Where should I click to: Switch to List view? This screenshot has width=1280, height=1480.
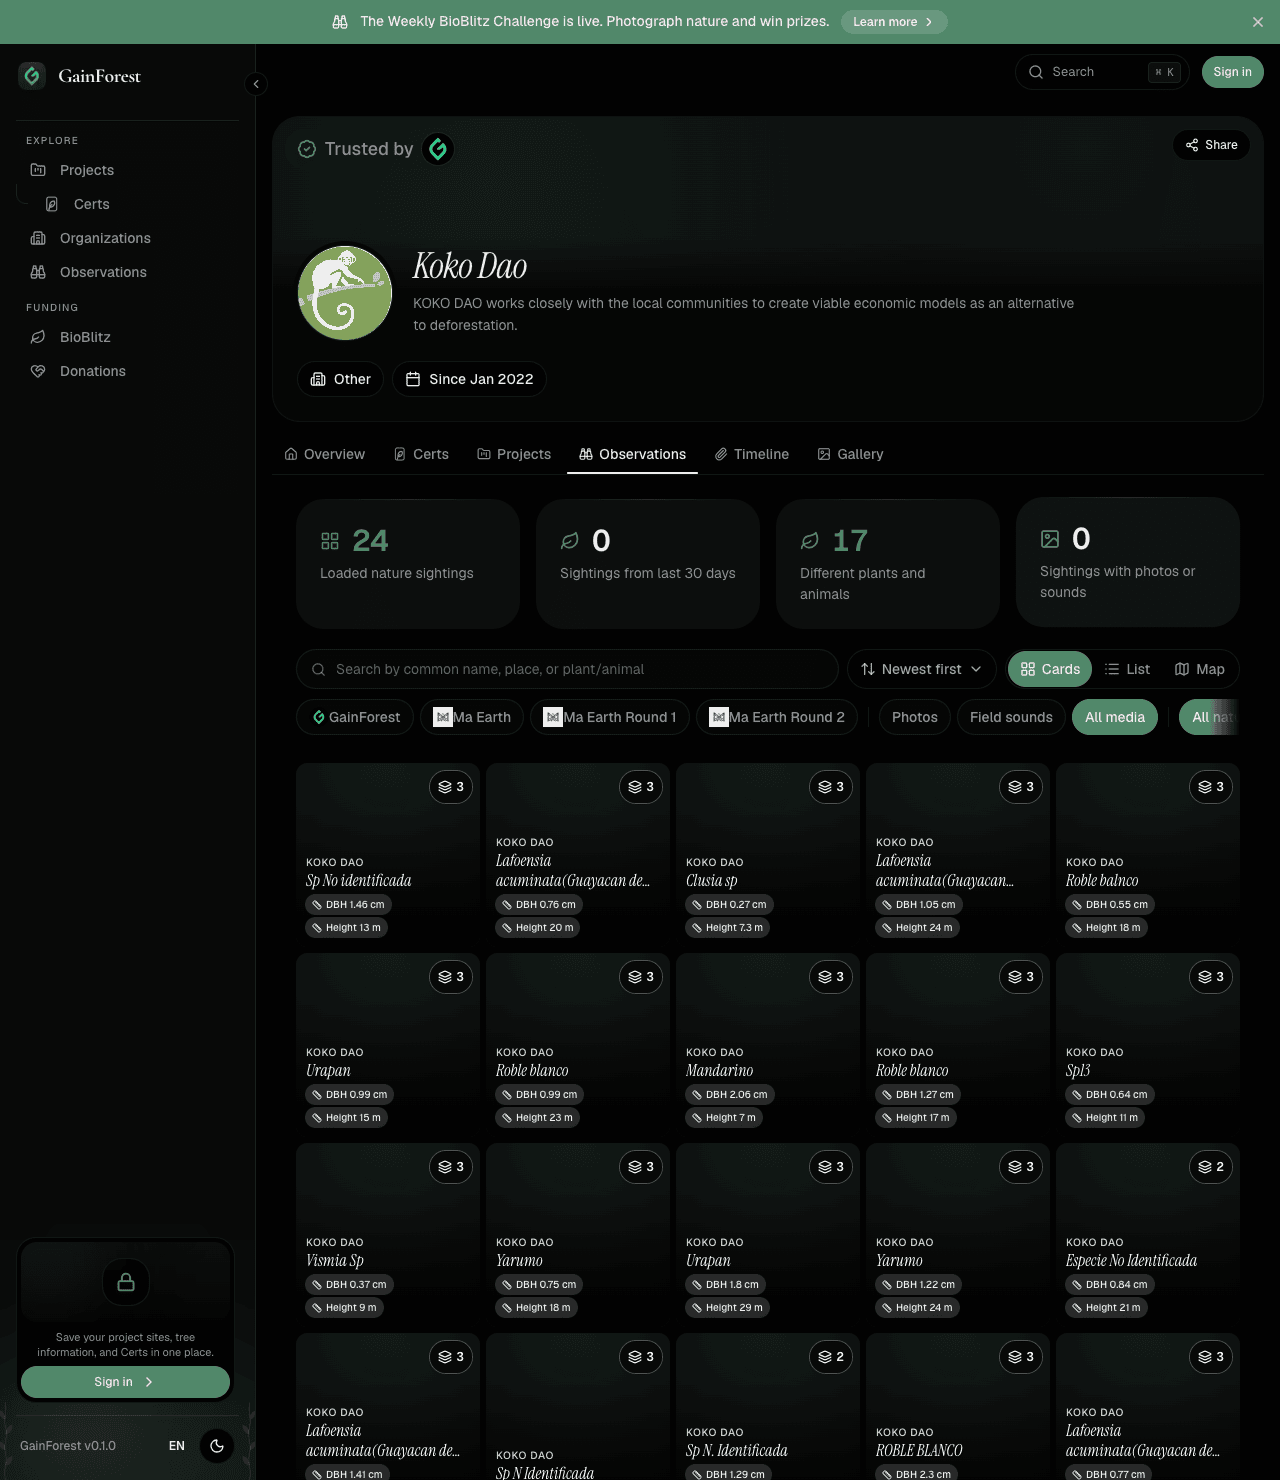1127,669
